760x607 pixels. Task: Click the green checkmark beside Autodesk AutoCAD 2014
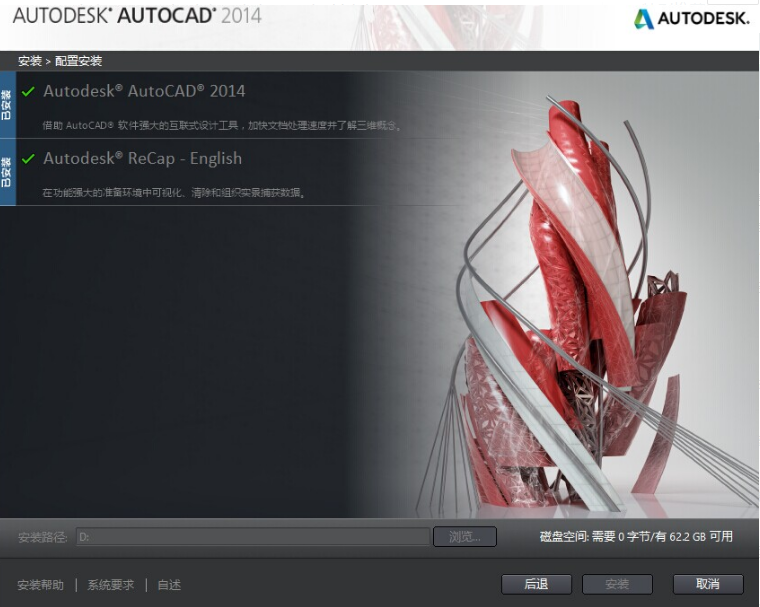[28, 91]
